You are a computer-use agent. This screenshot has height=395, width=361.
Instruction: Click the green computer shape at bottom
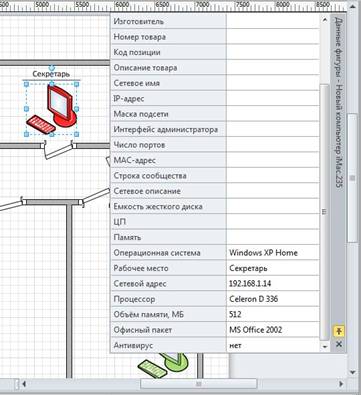point(163,363)
